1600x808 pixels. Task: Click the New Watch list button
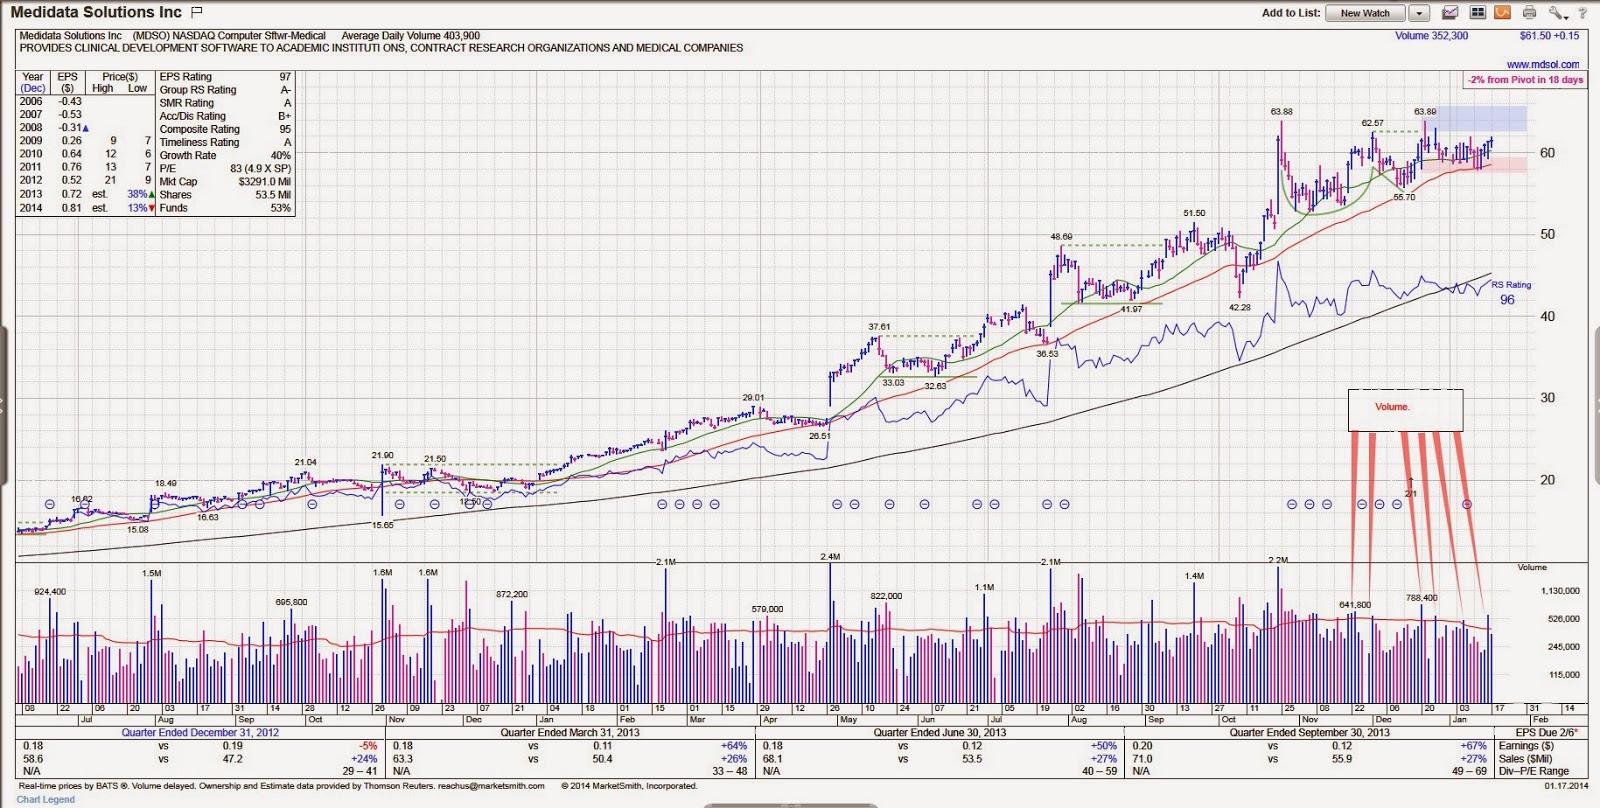coord(1365,13)
